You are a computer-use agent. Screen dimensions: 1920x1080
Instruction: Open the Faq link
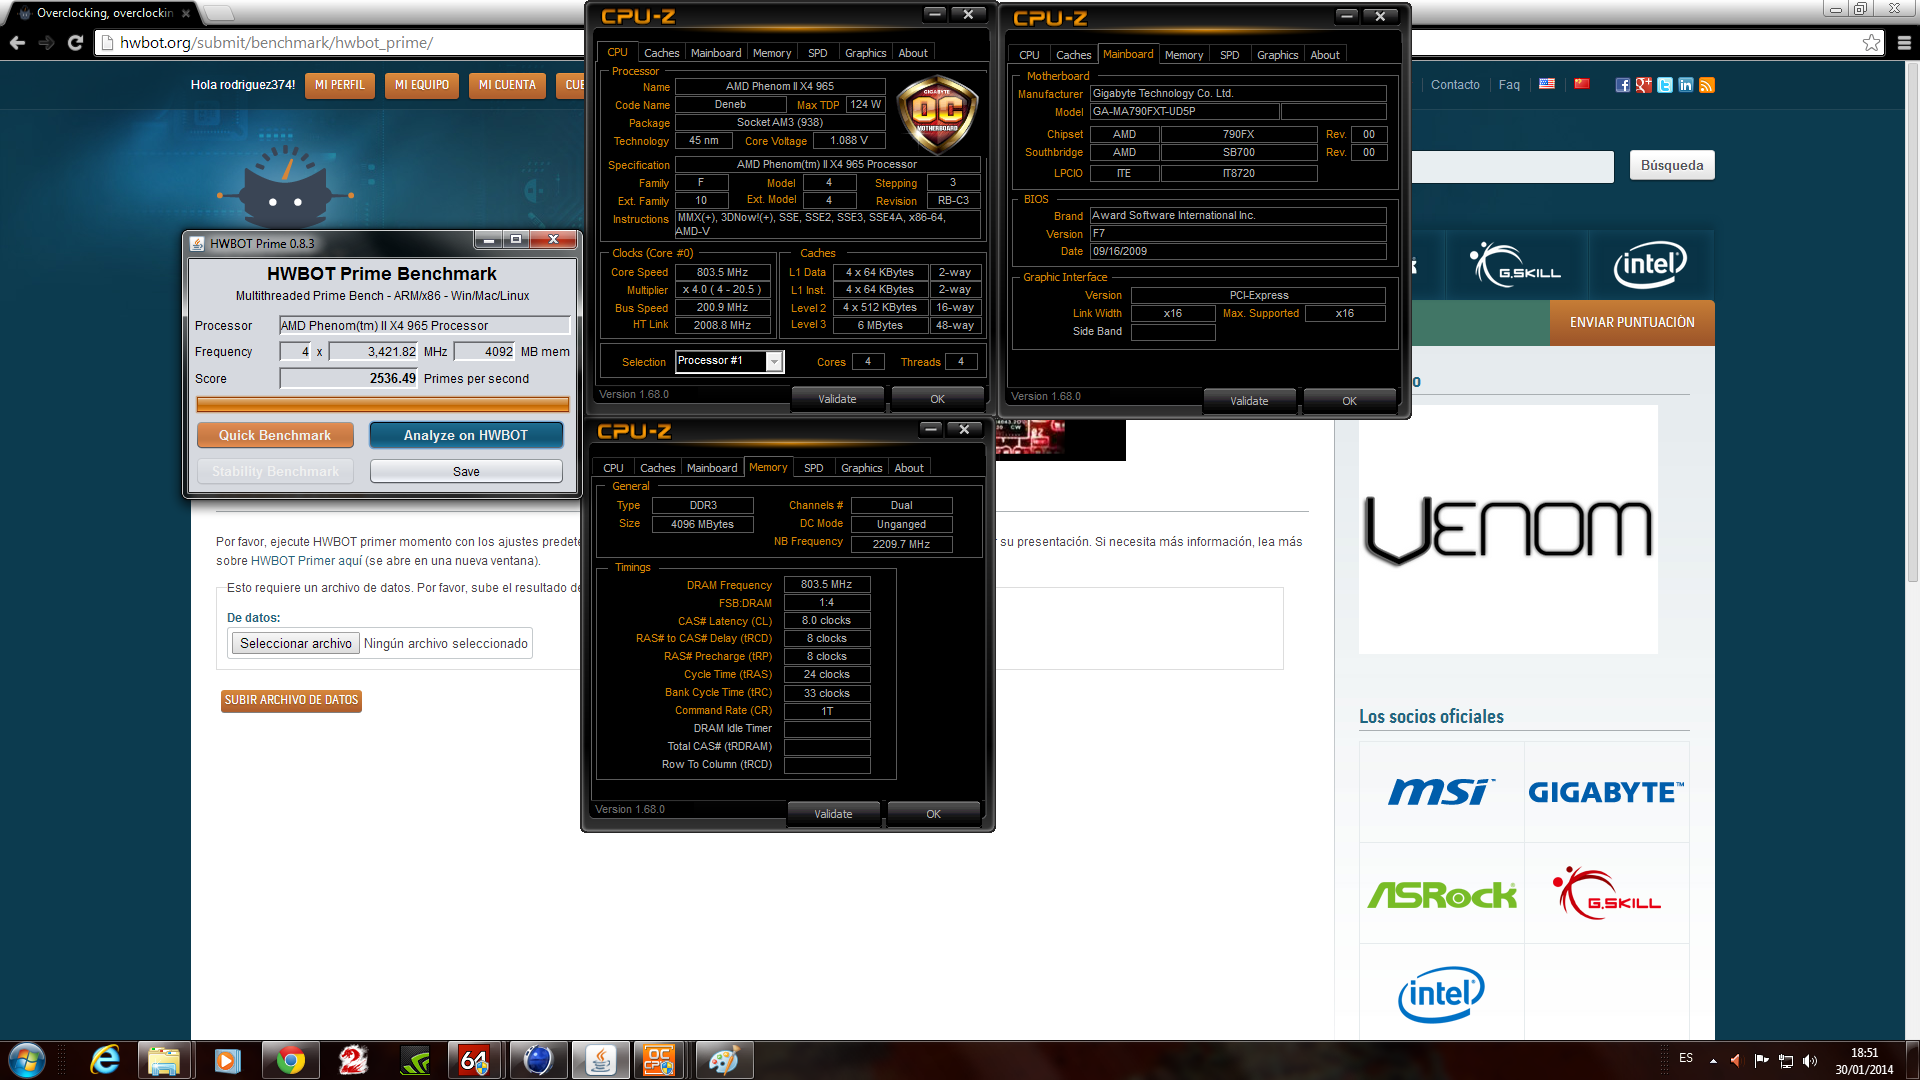(x=1509, y=85)
